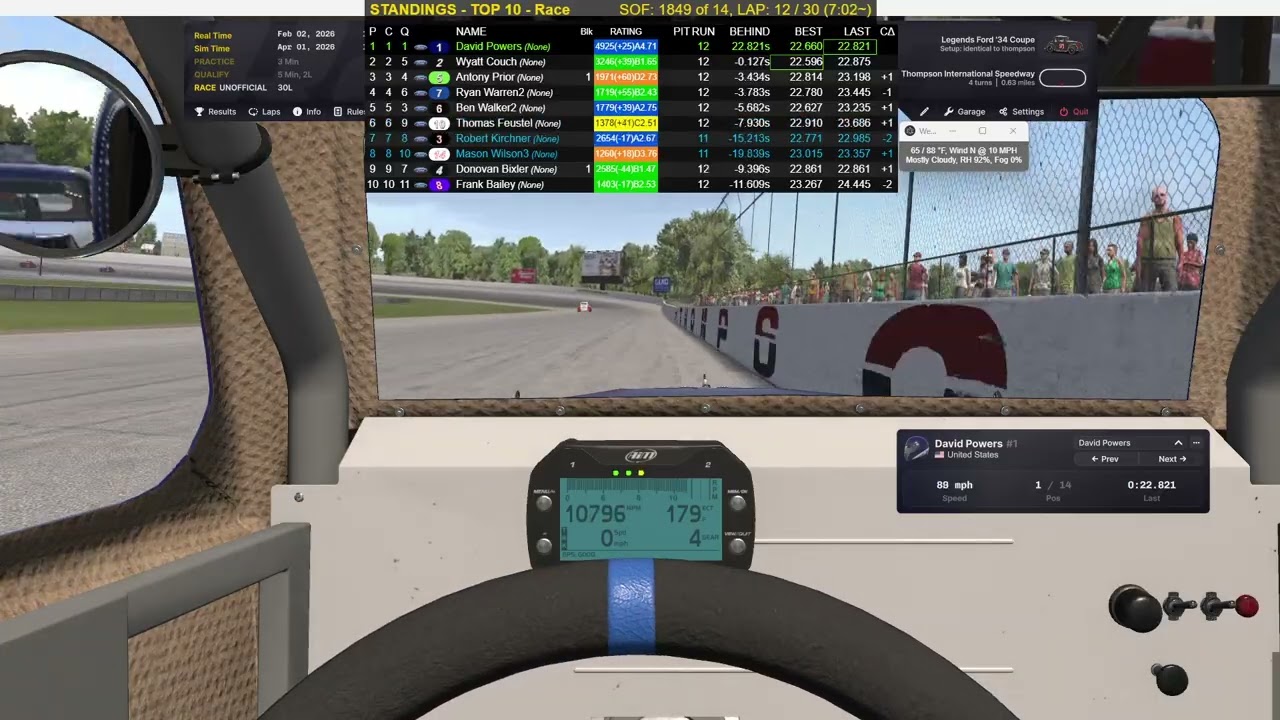Image resolution: width=1280 pixels, height=720 pixels.
Task: Click the weather widget window icon
Action: pyautogui.click(x=909, y=131)
